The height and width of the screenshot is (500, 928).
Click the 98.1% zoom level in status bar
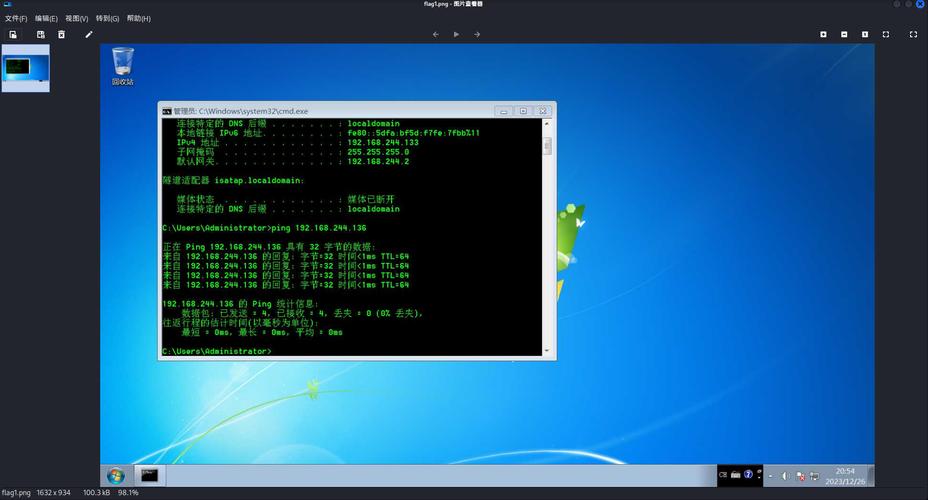(x=128, y=492)
